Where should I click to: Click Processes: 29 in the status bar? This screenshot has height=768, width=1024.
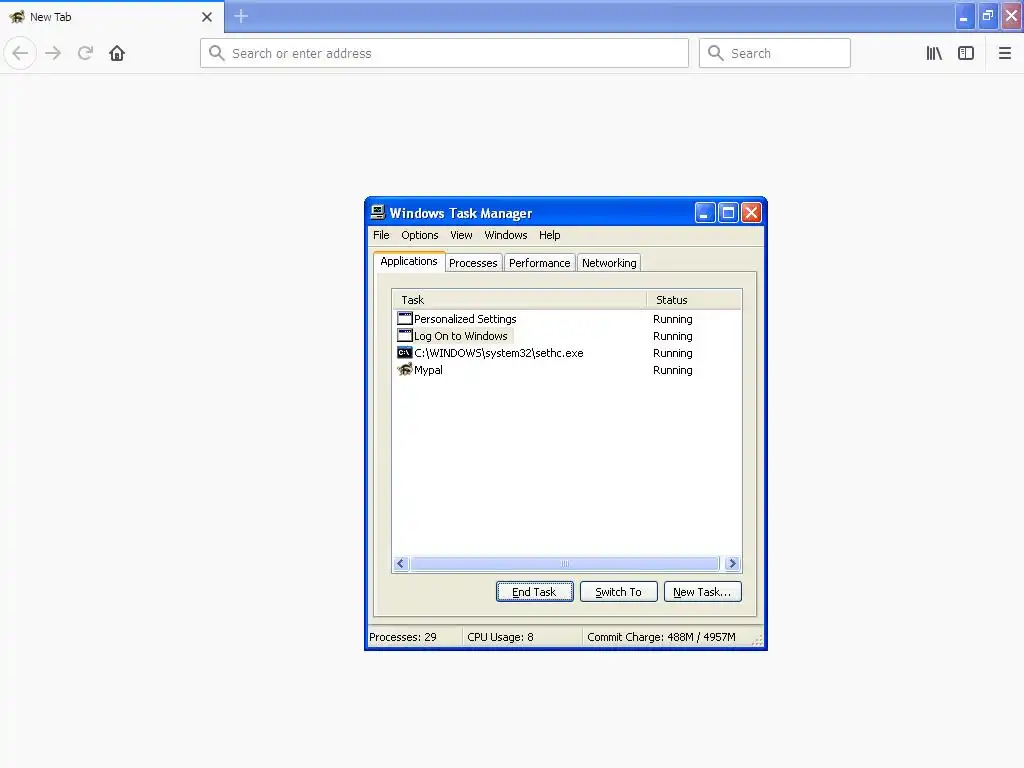point(403,637)
